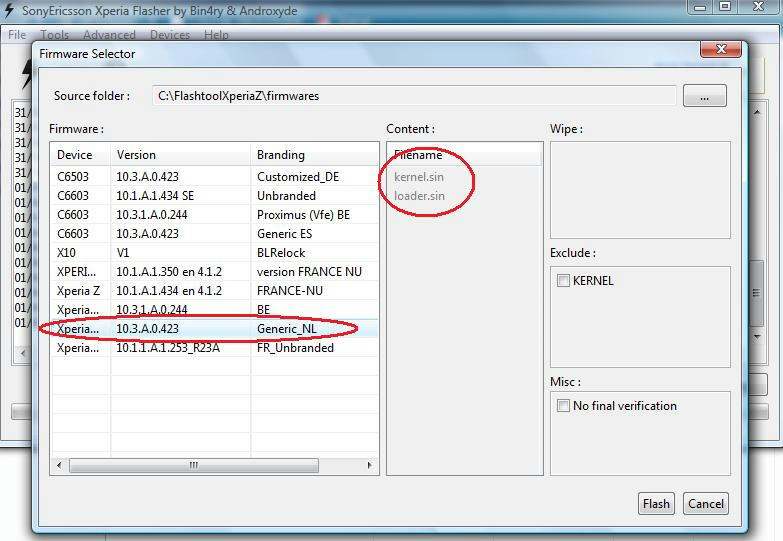Image resolution: width=783 pixels, height=541 pixels.
Task: Select the FR_Unbranded firmware row
Action: pos(215,348)
